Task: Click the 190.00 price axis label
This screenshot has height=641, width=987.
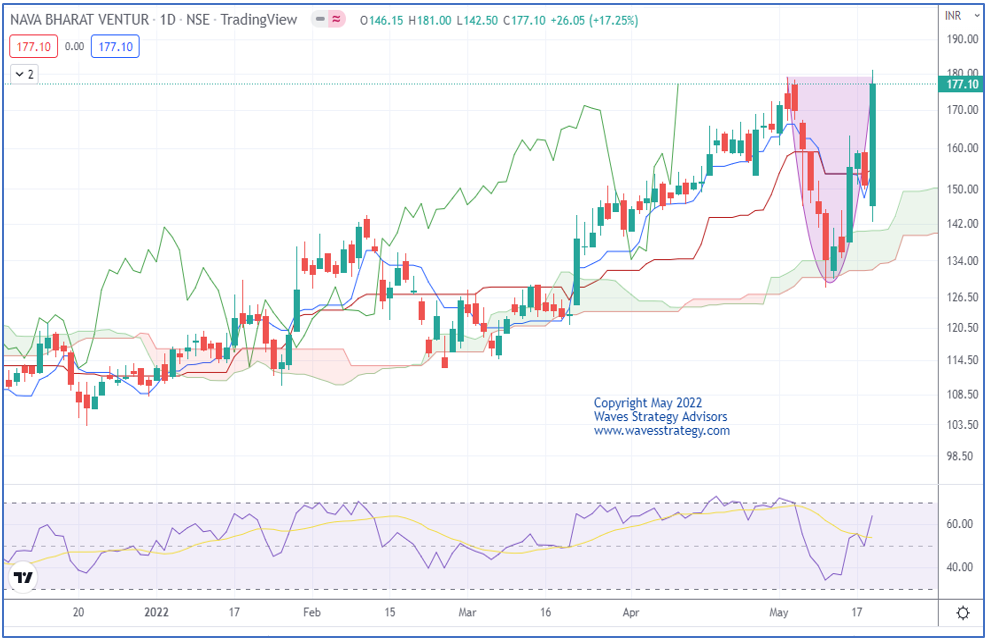Action: 962,39
